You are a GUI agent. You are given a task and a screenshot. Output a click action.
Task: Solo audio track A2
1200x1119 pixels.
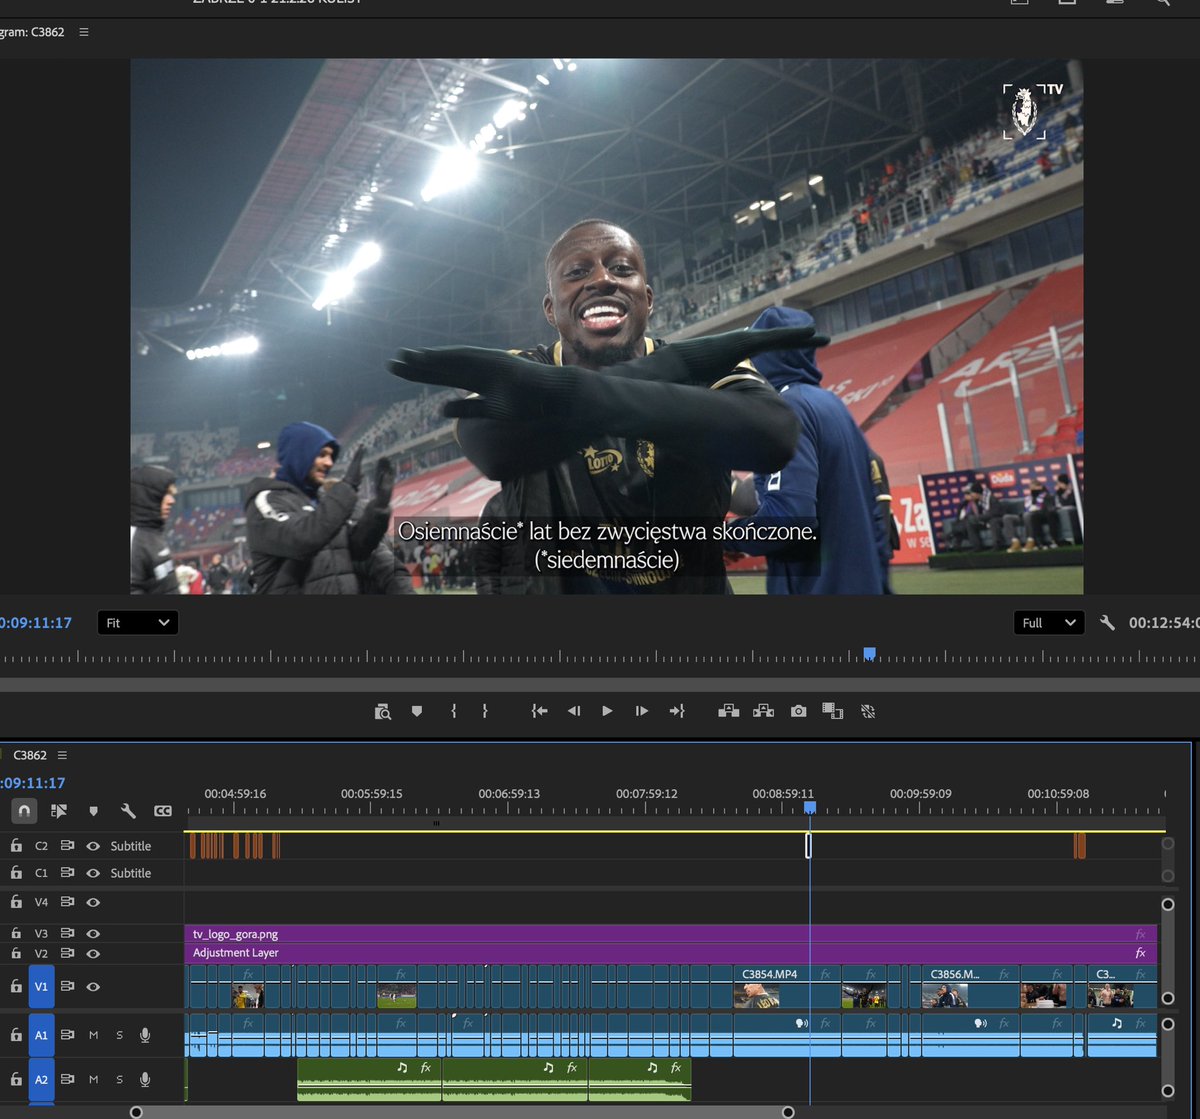(119, 1079)
